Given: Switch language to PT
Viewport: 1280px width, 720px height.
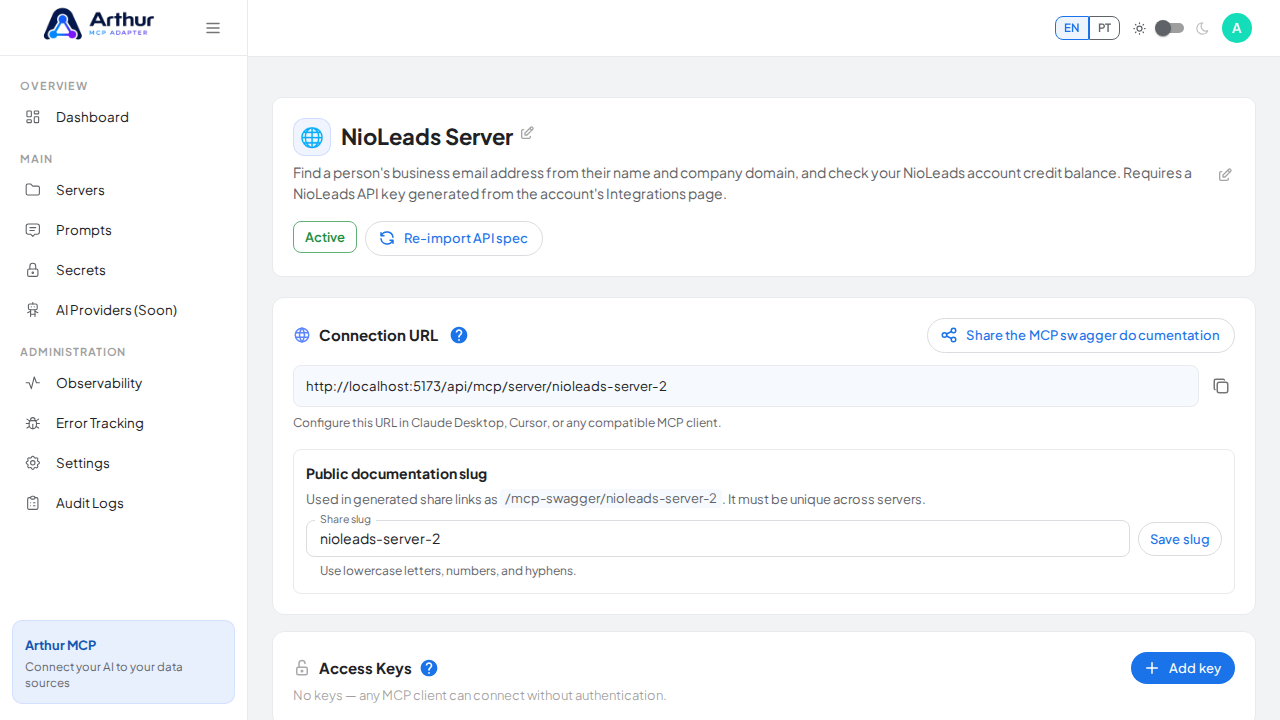Looking at the screenshot, I should pyautogui.click(x=1104, y=28).
